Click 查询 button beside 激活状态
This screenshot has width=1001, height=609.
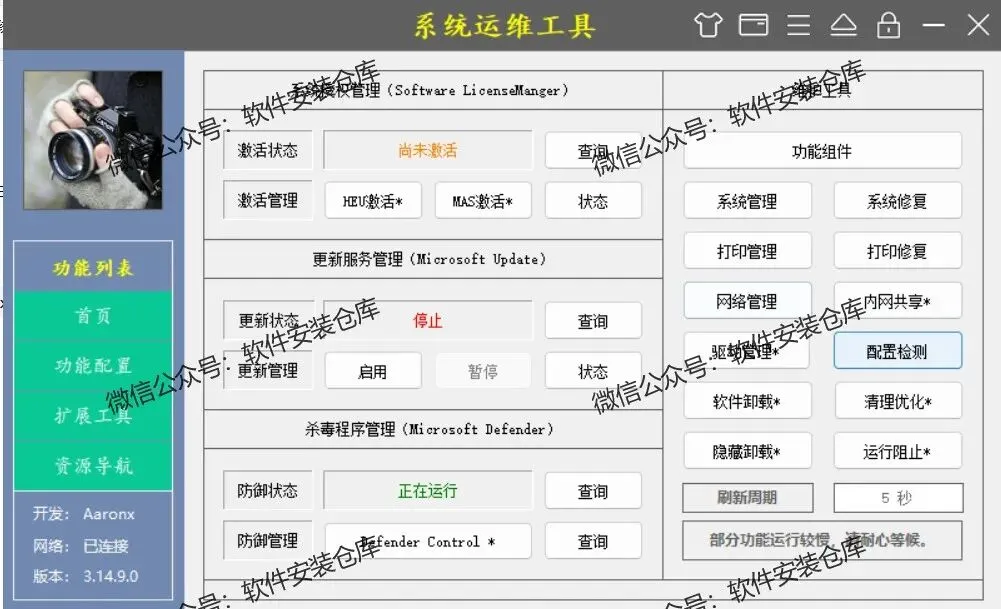pos(593,151)
